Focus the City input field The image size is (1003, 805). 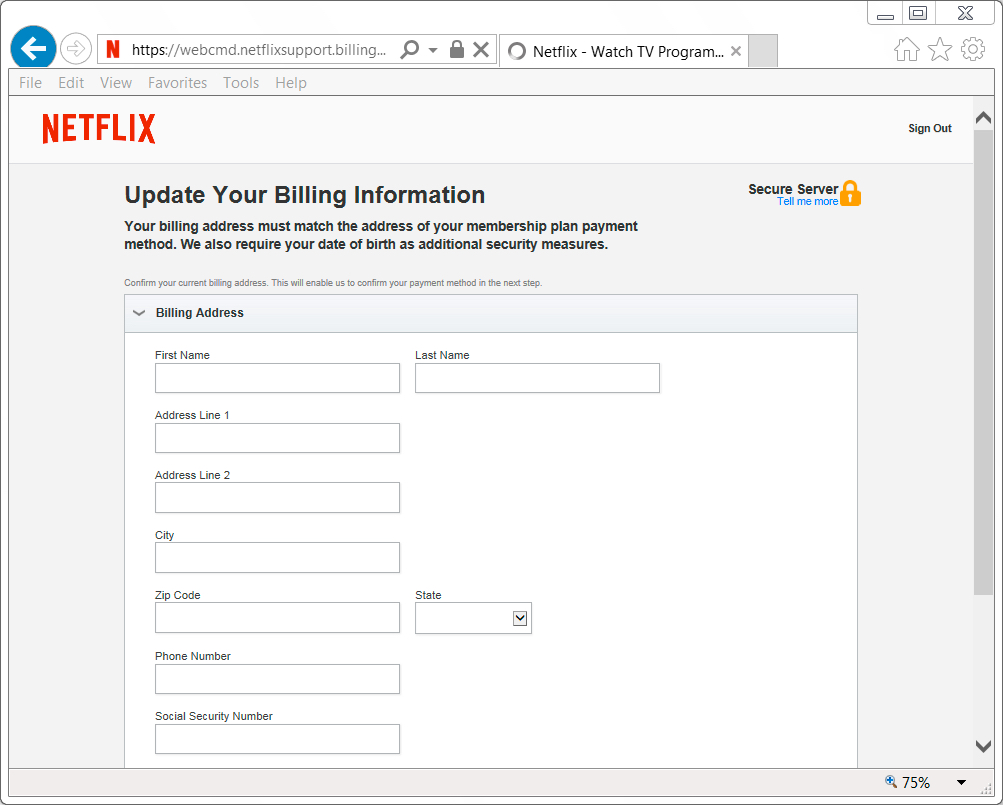point(277,557)
